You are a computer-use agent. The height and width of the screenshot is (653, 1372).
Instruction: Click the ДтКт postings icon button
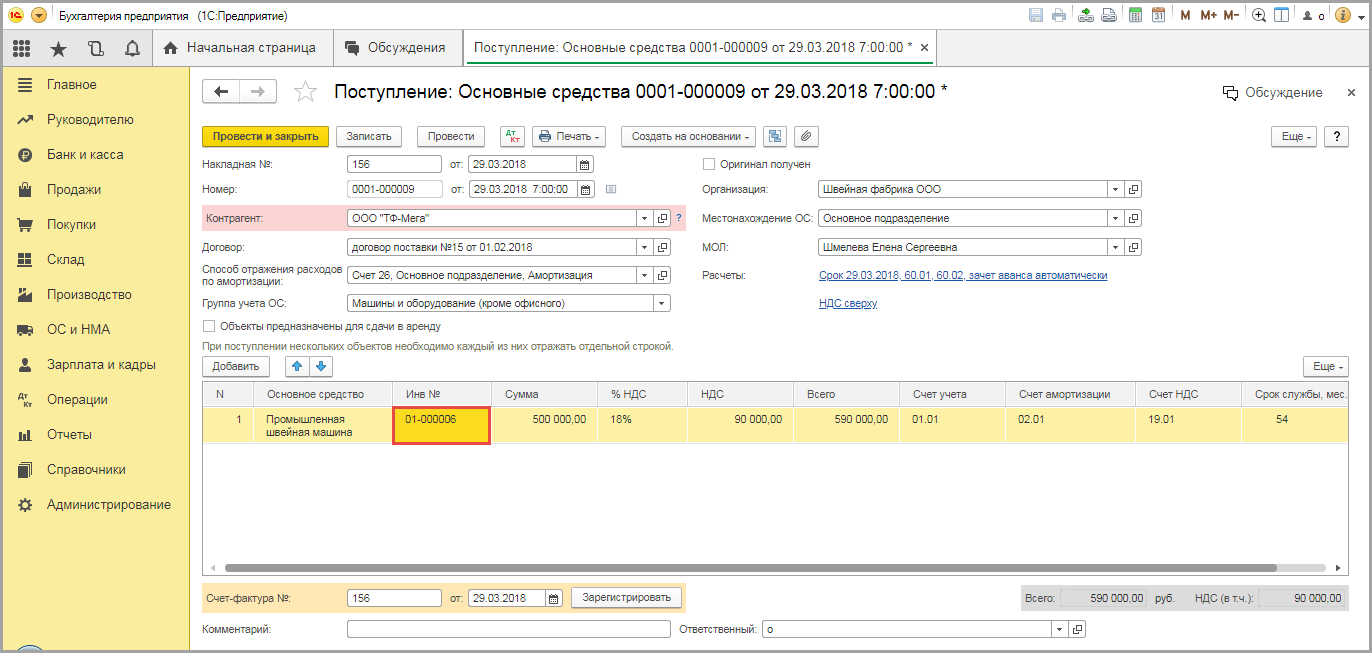pos(511,137)
